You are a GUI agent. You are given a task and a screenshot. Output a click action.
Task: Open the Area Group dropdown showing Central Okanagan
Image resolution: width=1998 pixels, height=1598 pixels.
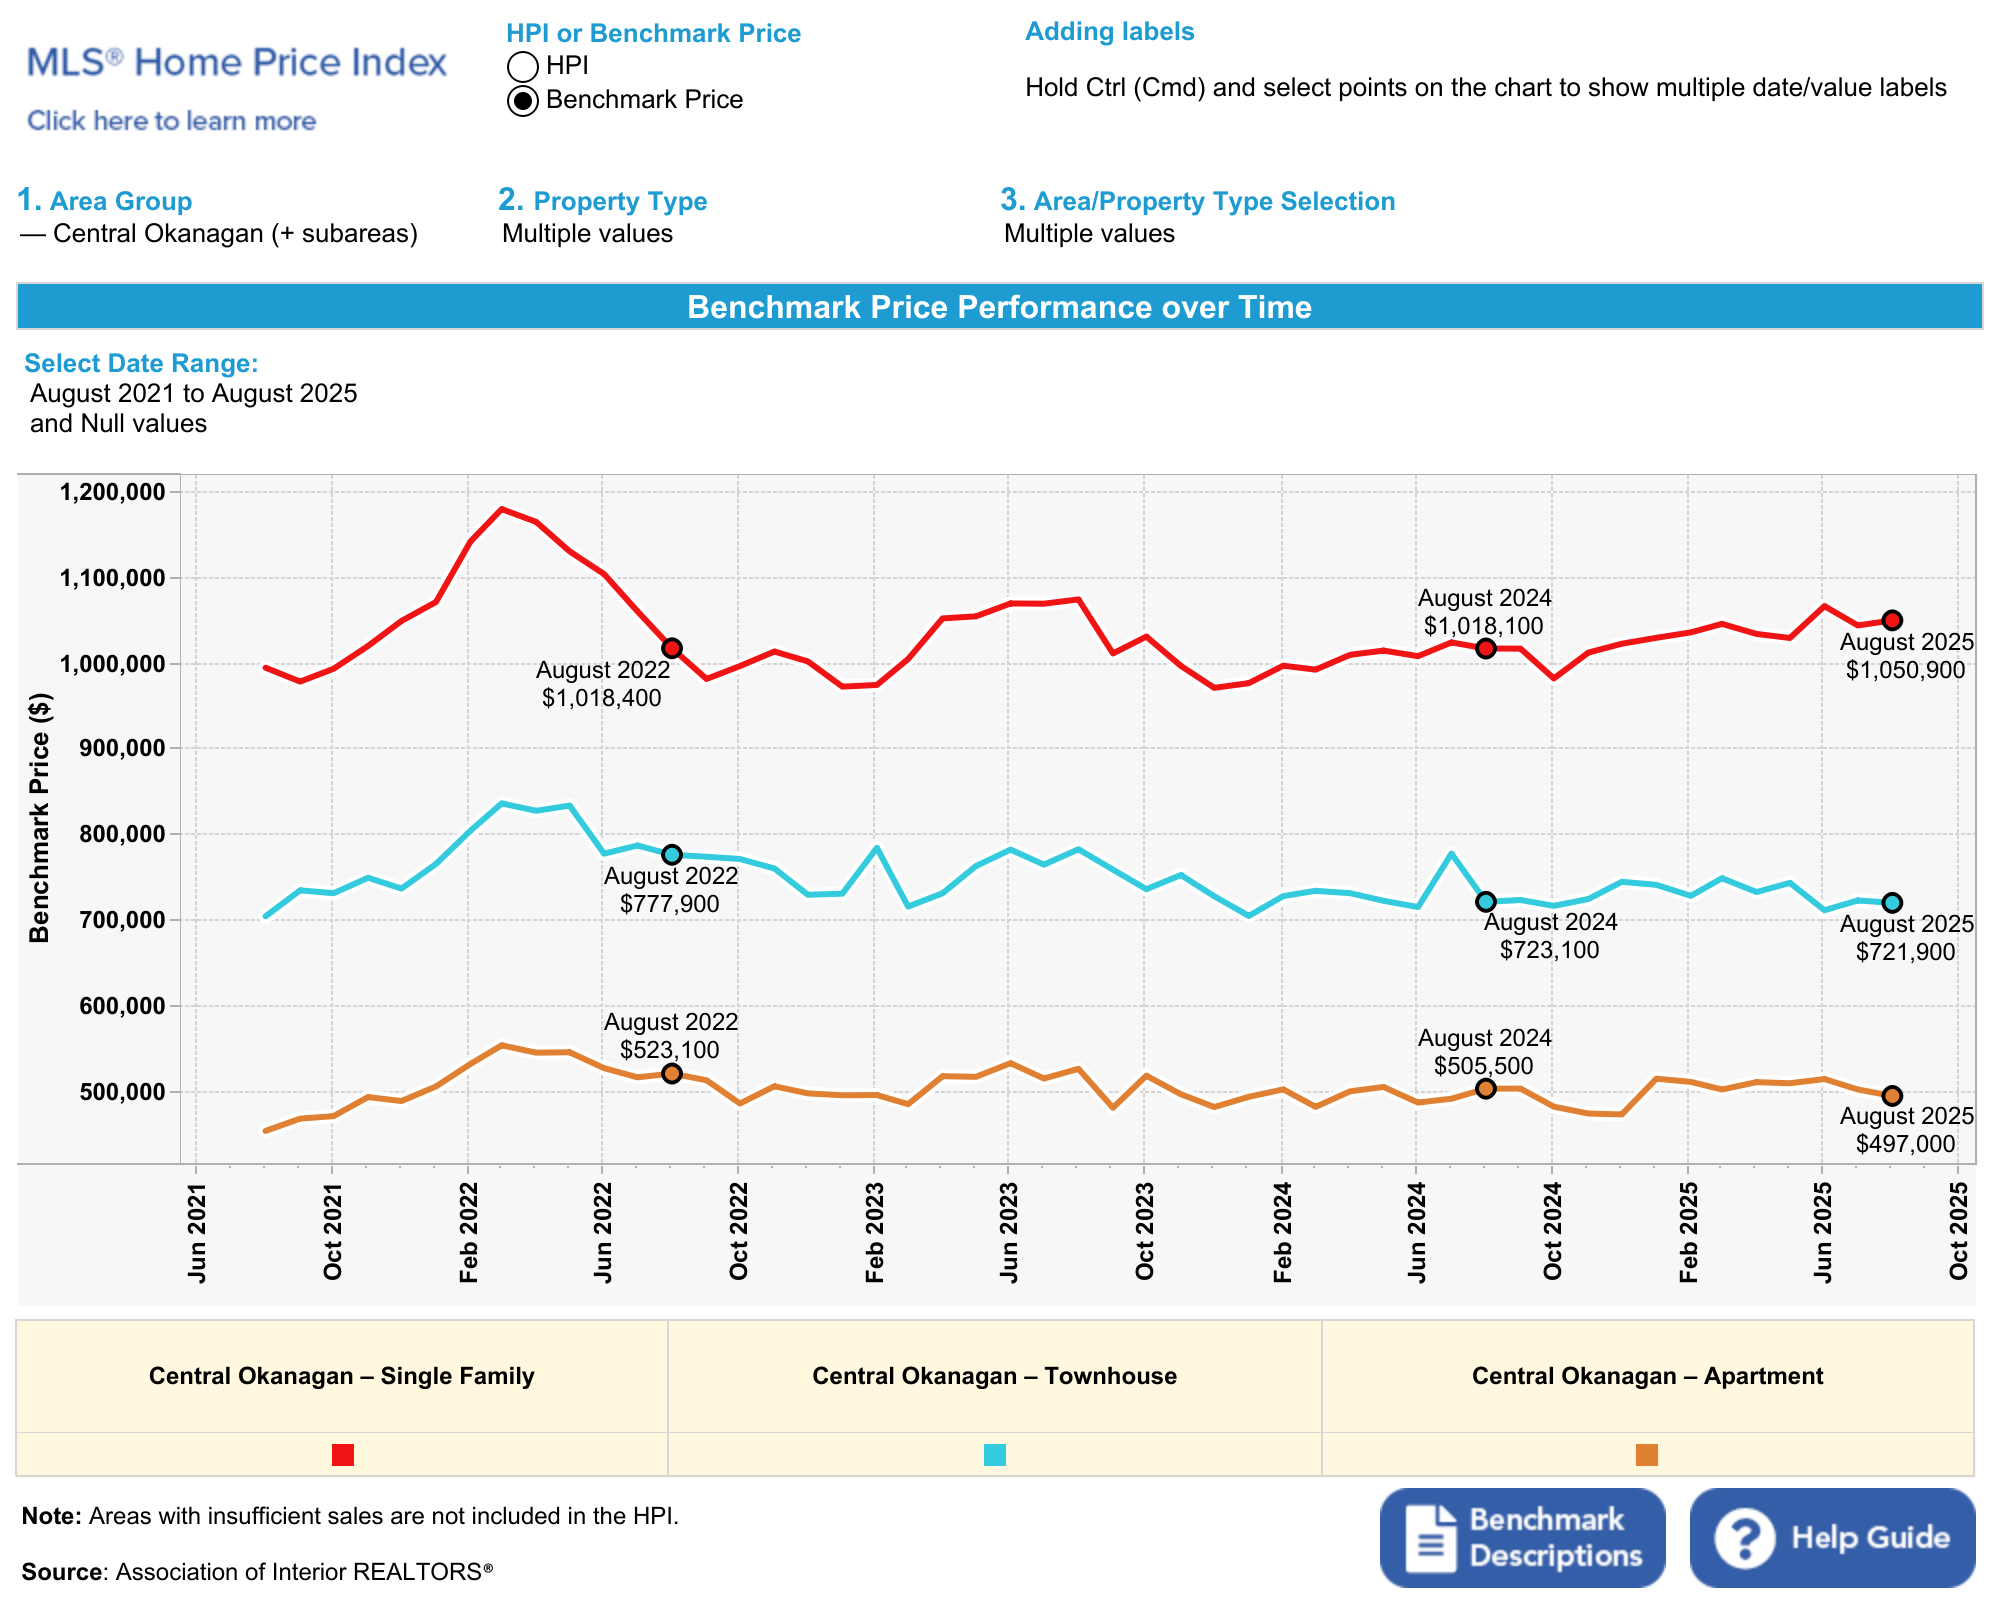(x=219, y=234)
